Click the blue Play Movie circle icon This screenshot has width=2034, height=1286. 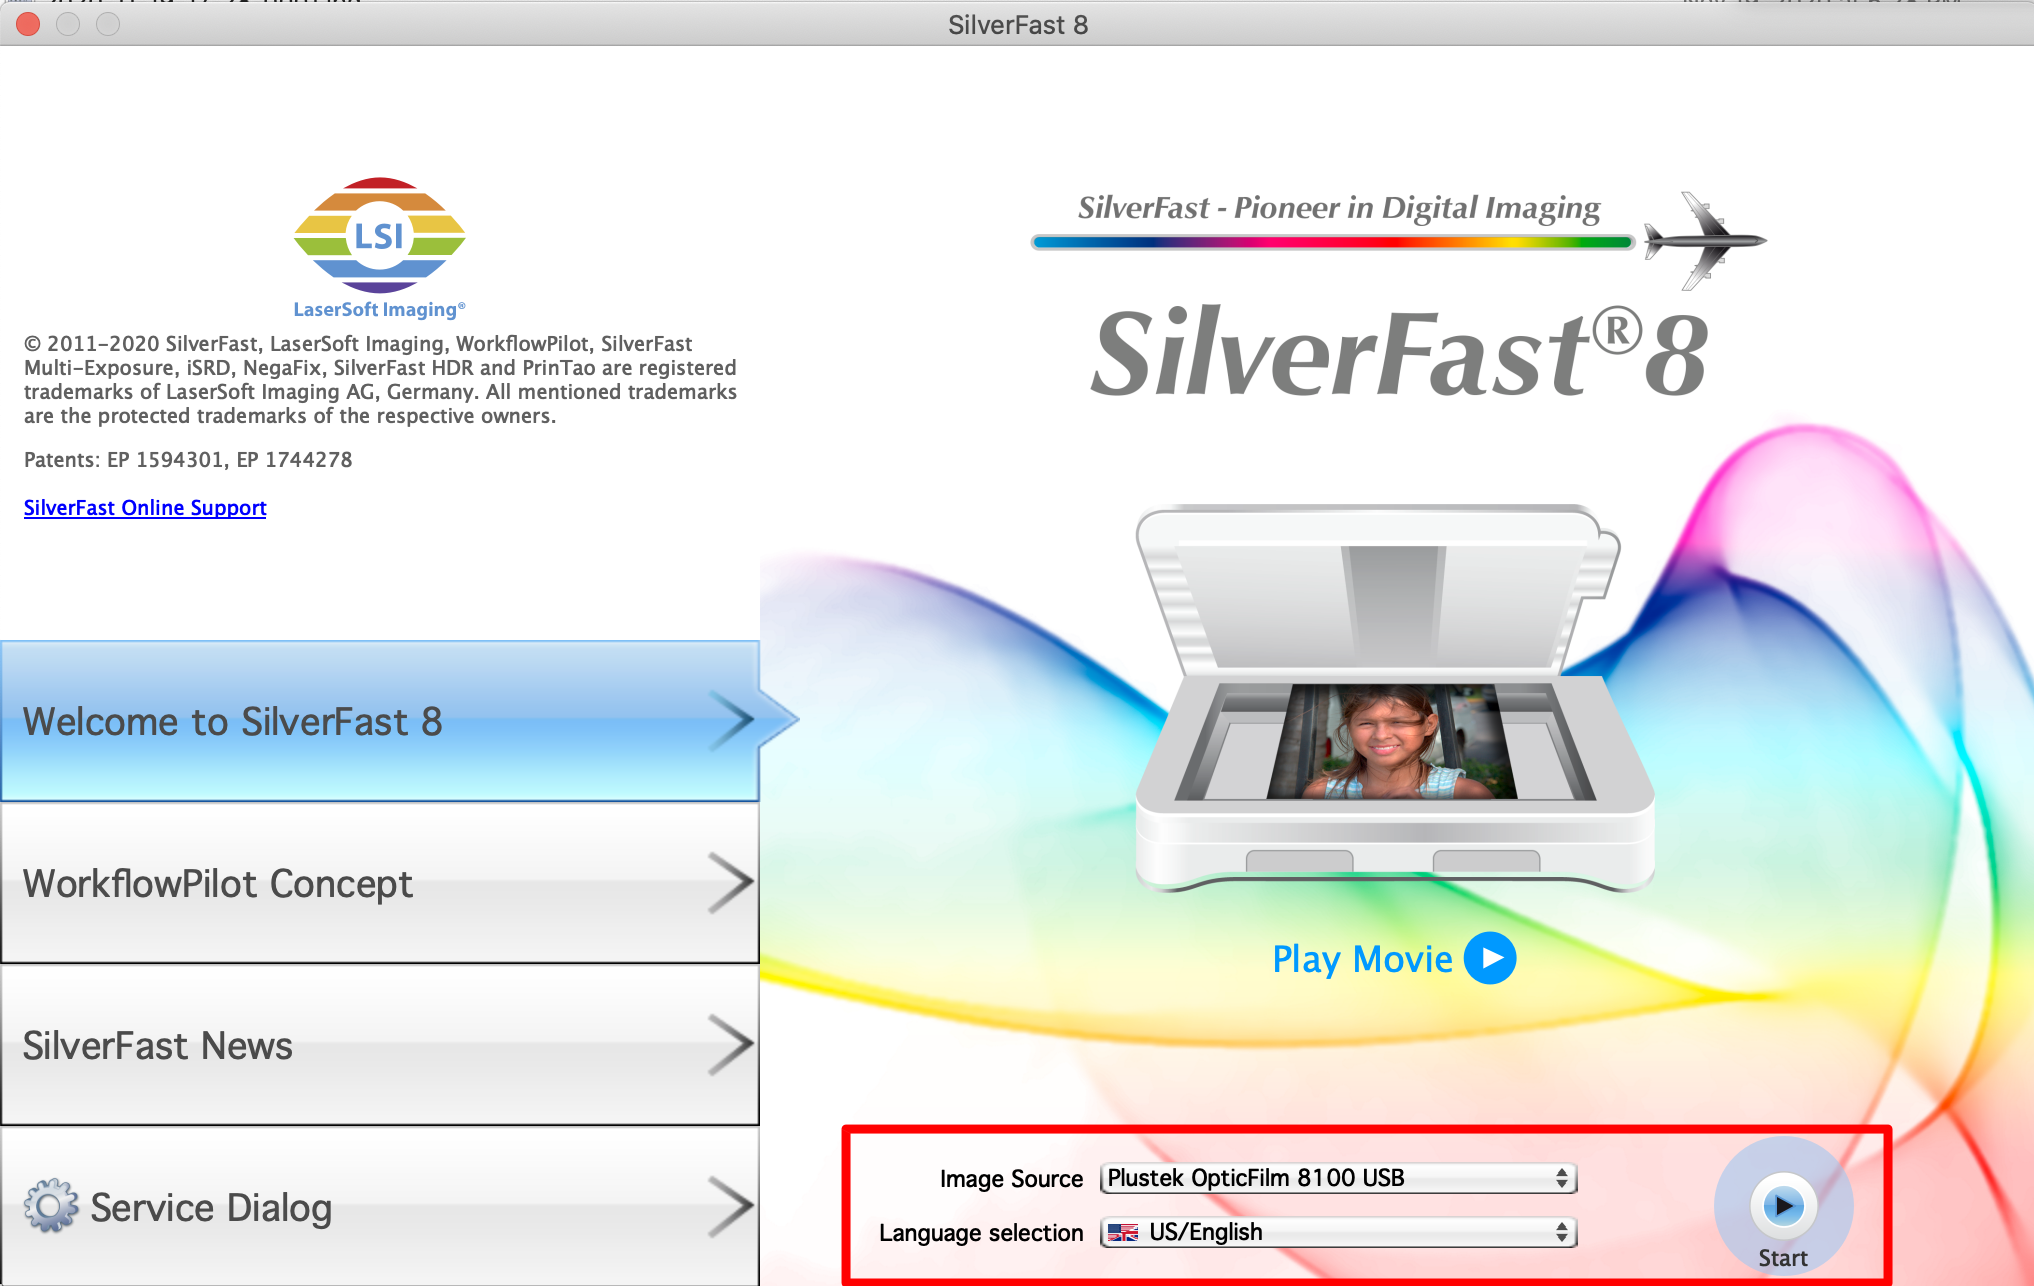pos(1490,958)
